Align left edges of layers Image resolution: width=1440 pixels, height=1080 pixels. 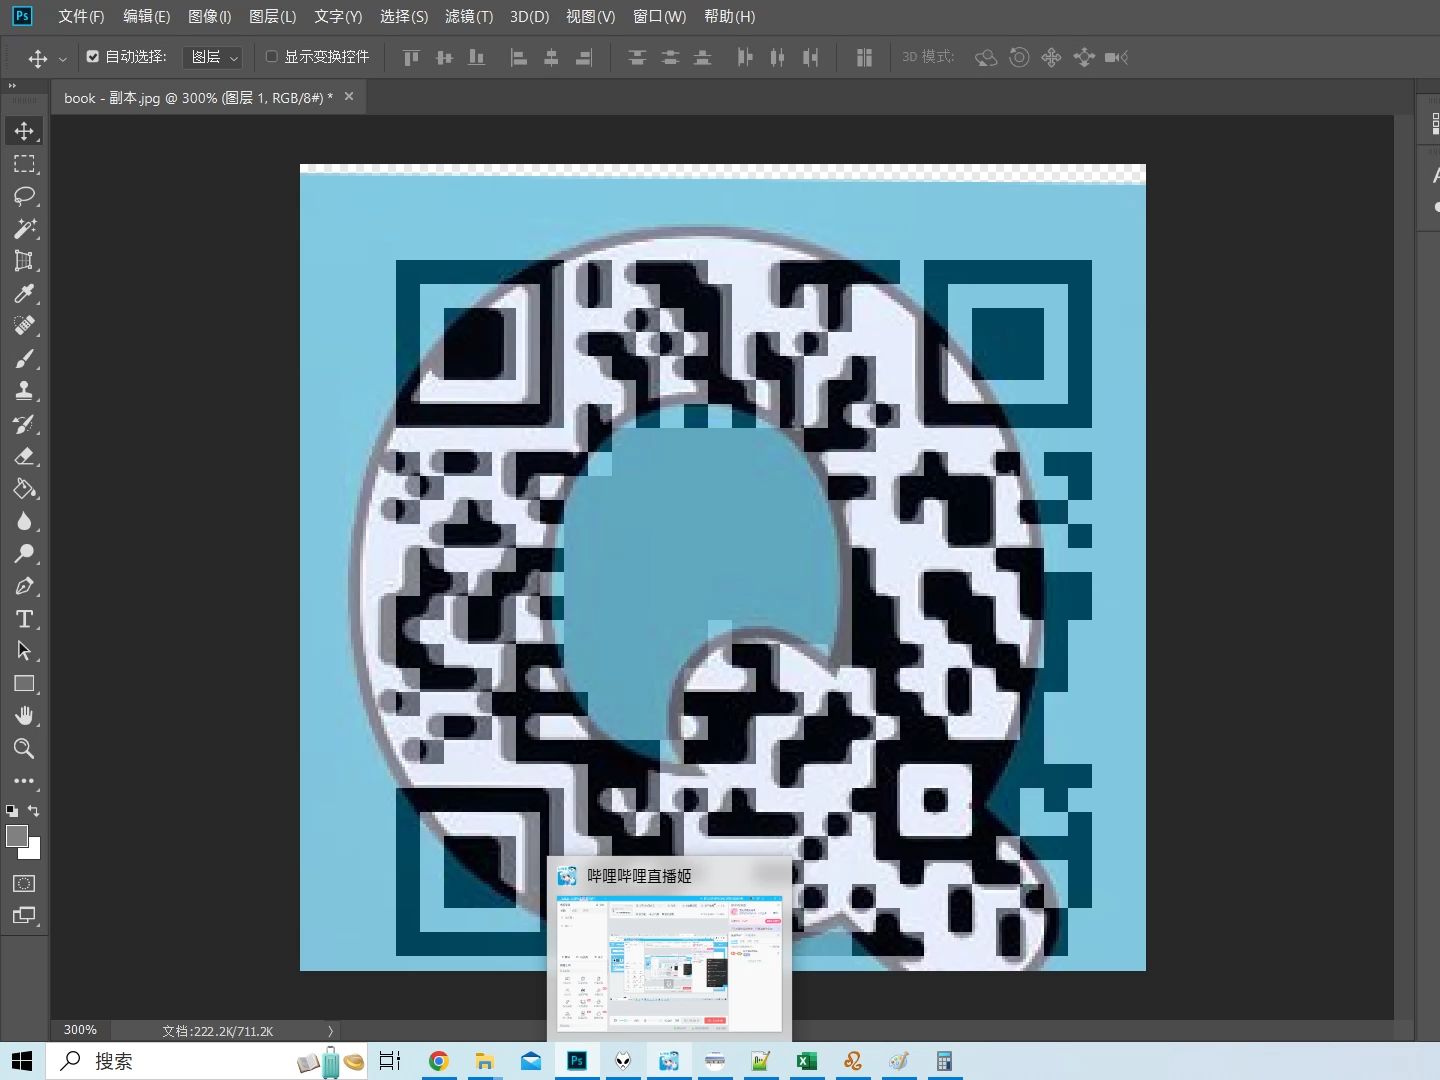pos(518,58)
